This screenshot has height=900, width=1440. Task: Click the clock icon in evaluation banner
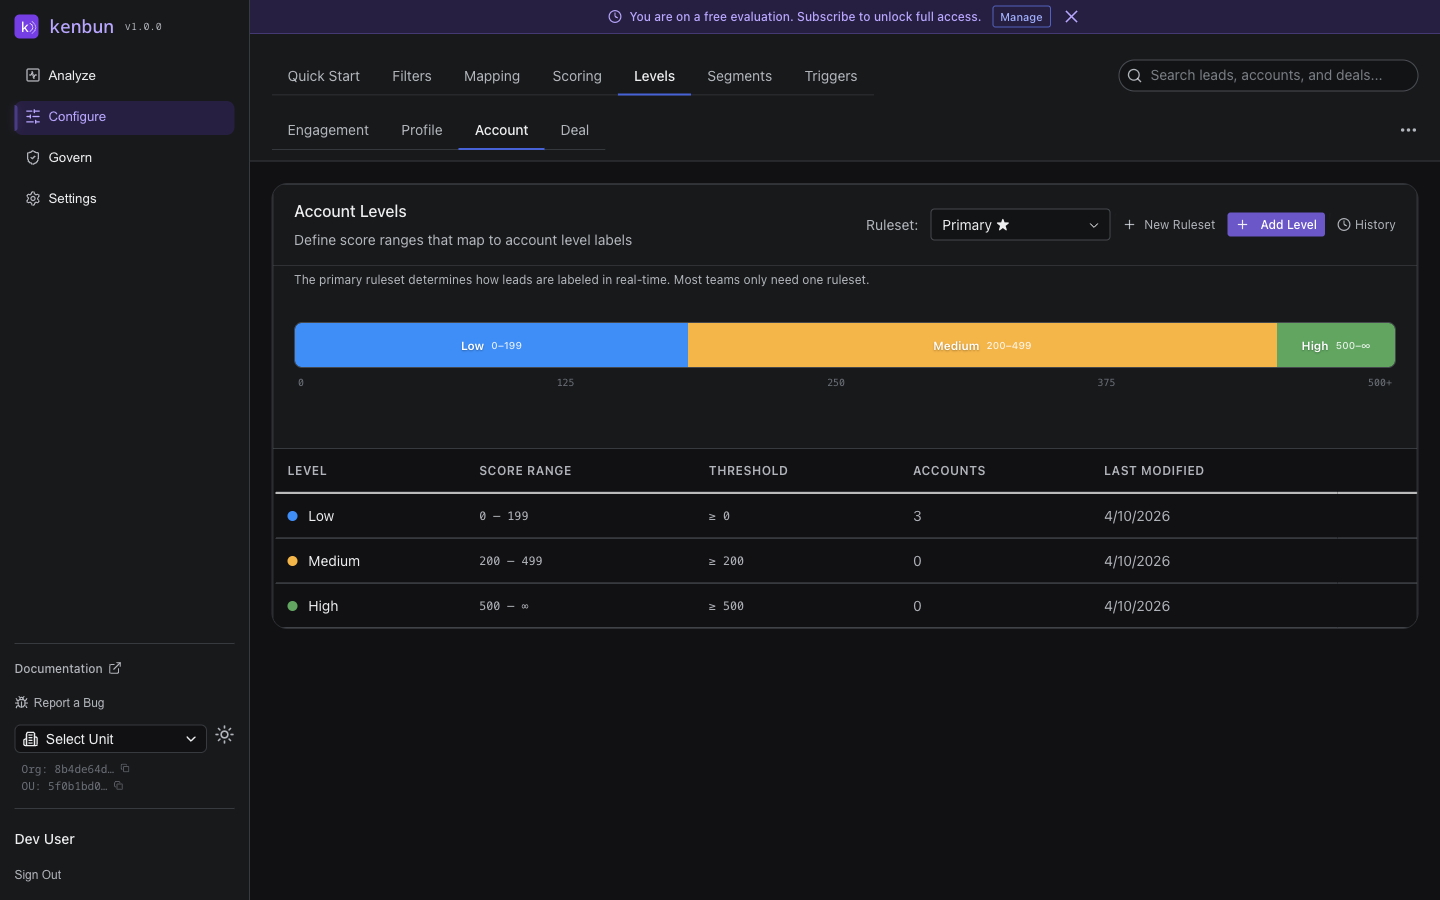pos(615,17)
